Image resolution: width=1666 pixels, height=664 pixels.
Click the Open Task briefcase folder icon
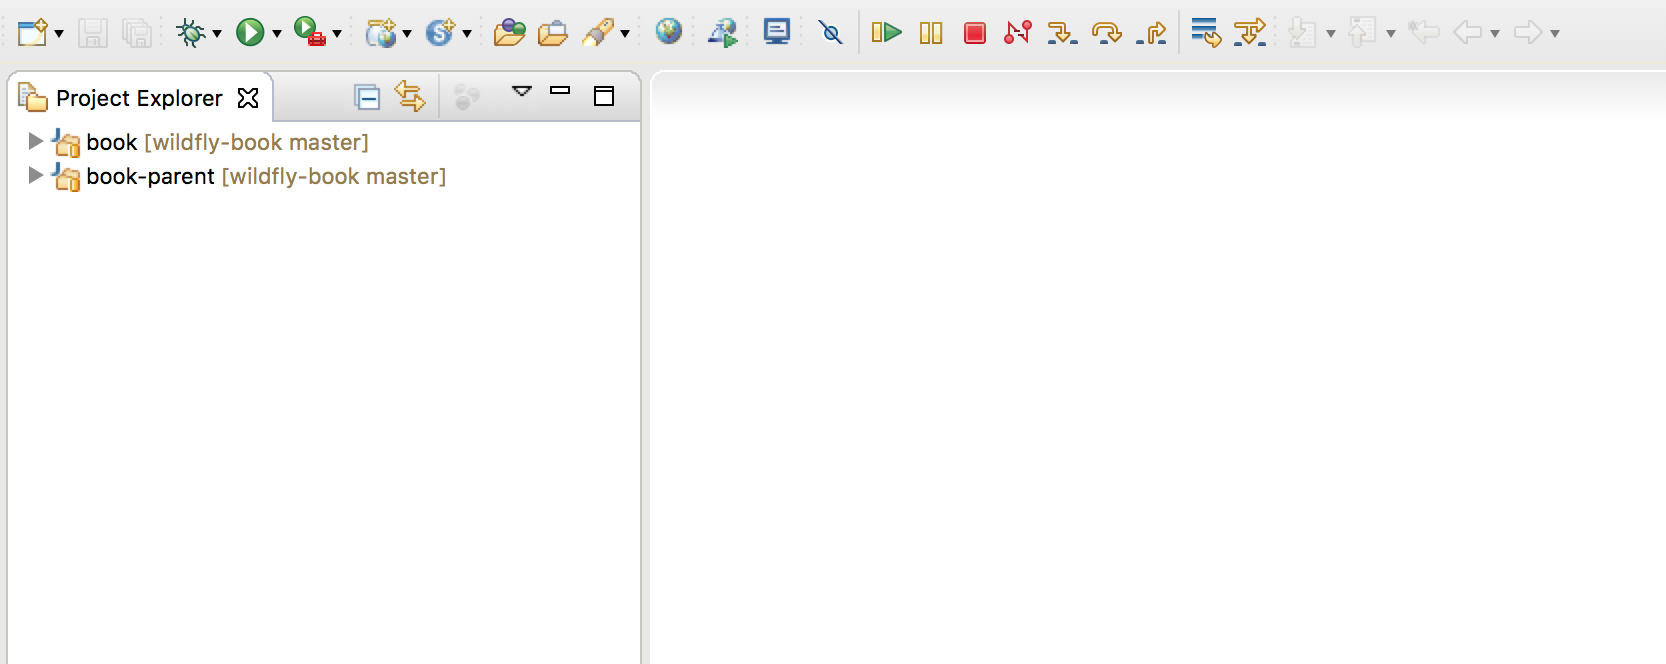(x=552, y=33)
